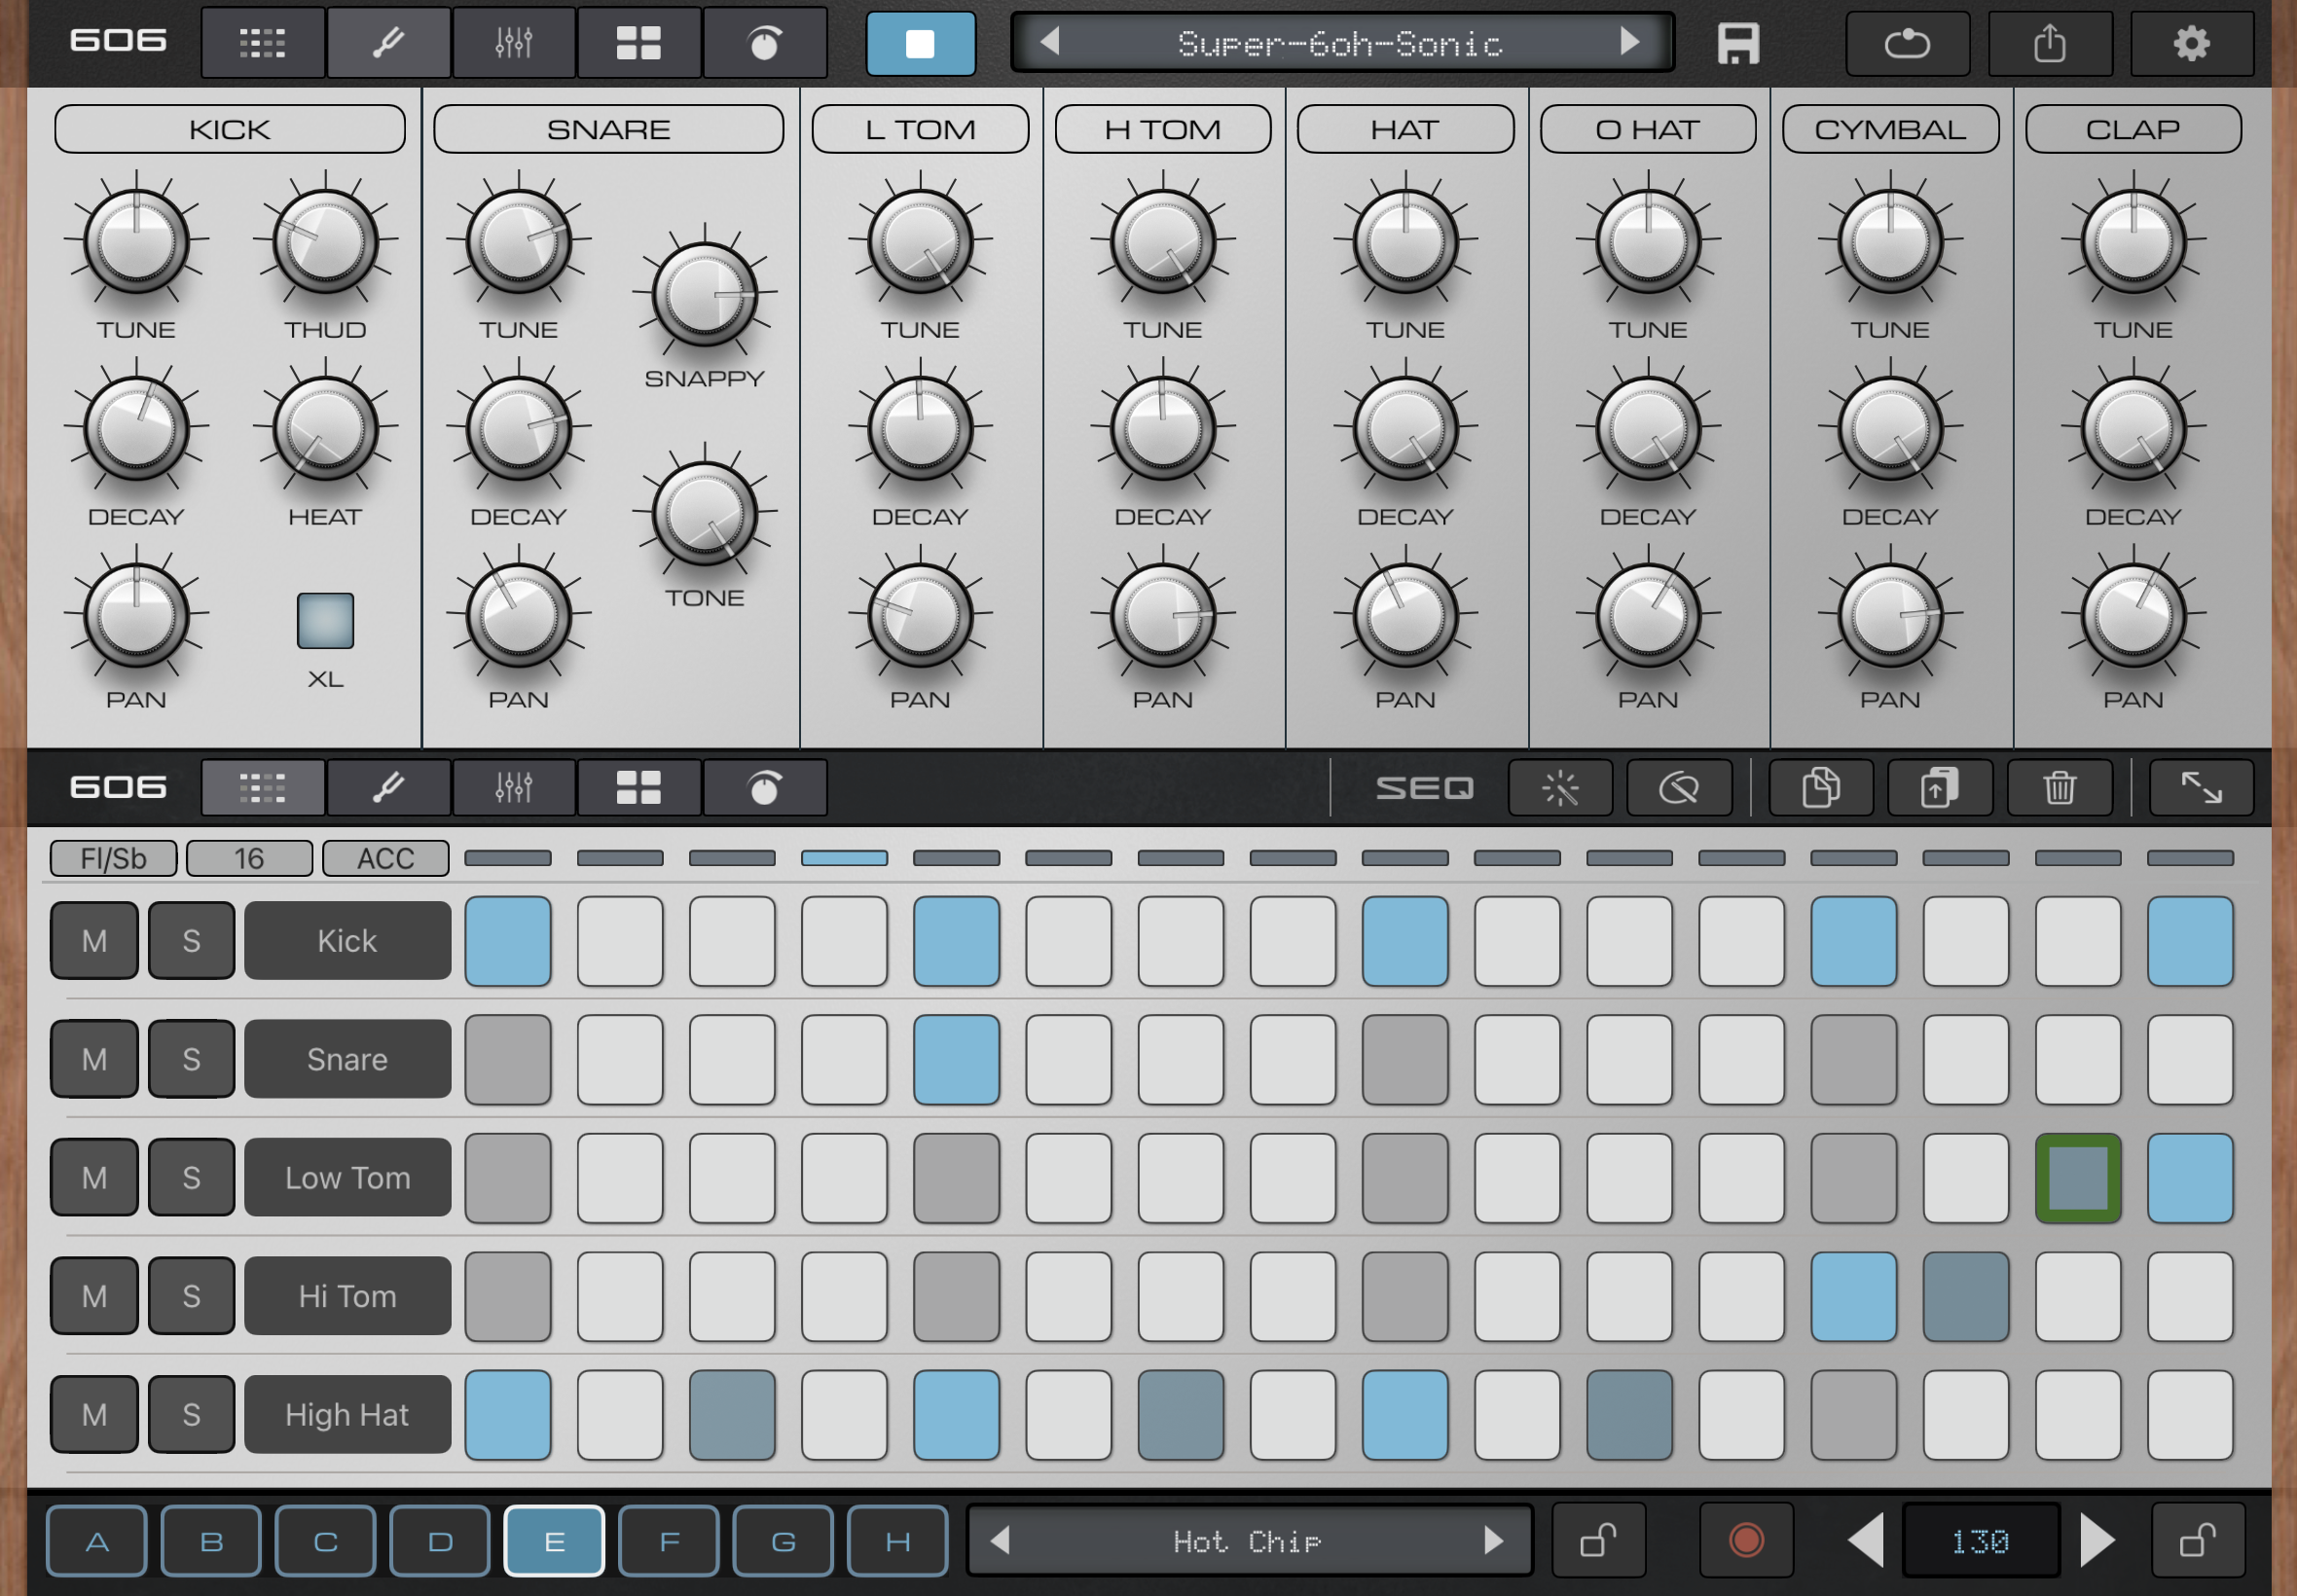Mute the Low Tom track
The image size is (2297, 1596).
(94, 1177)
